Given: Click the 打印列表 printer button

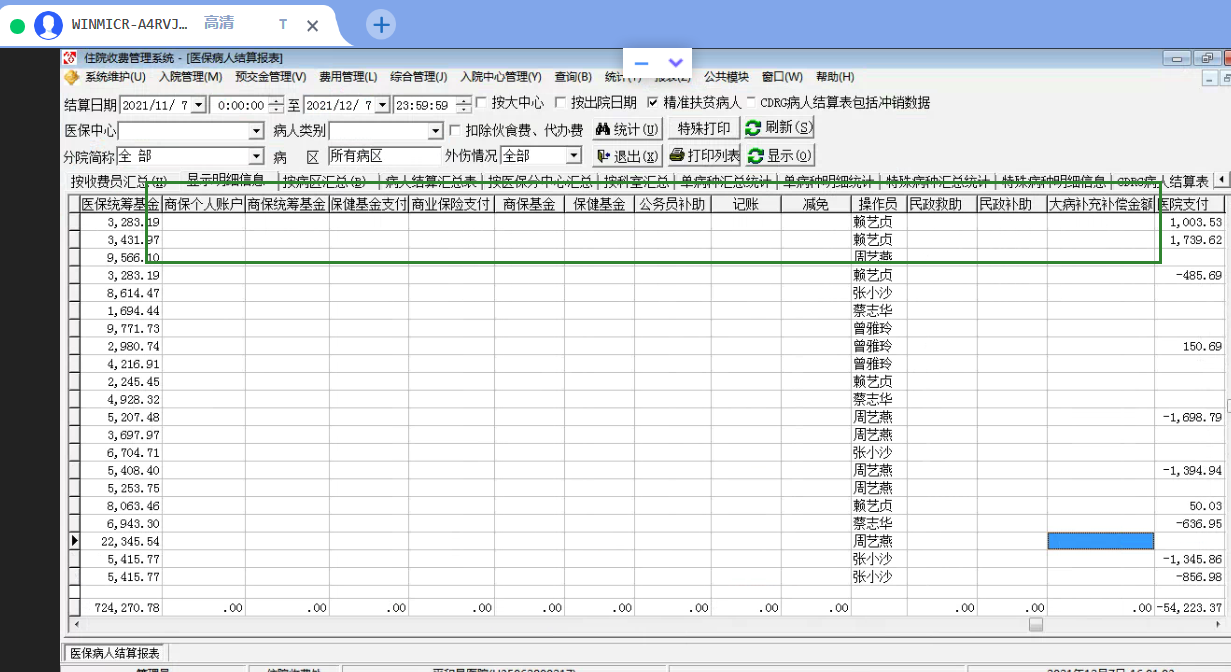Looking at the screenshot, I should (x=704, y=155).
